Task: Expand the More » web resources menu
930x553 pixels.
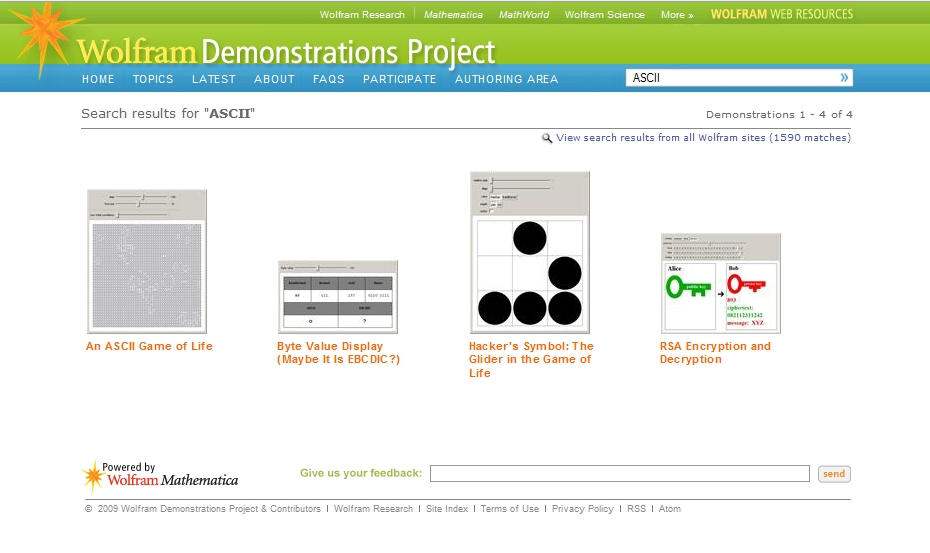Action: click(677, 15)
